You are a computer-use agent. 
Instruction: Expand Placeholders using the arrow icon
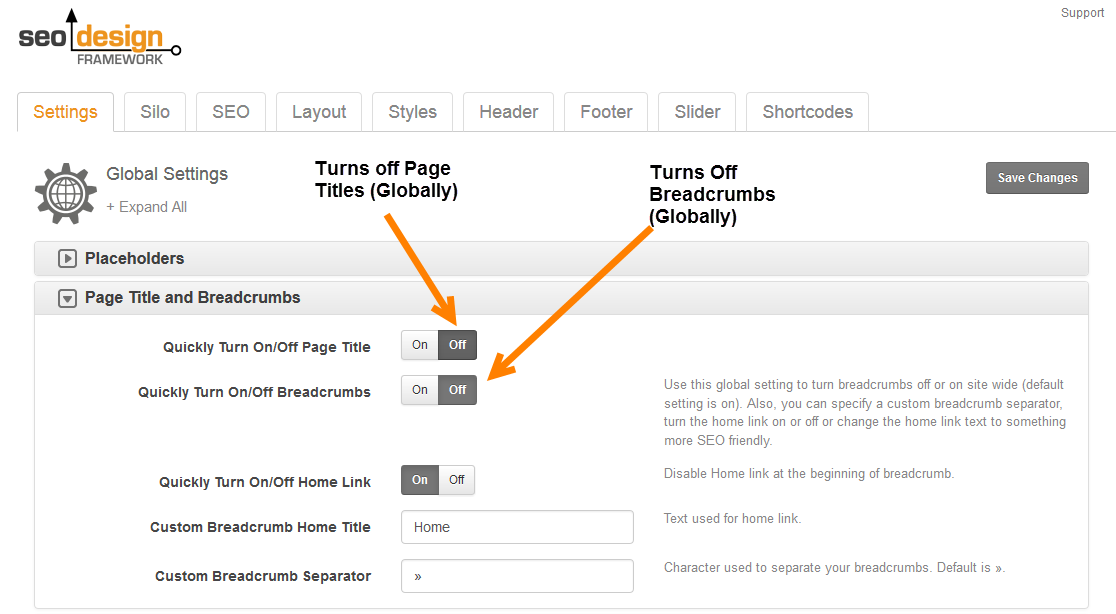(67, 258)
